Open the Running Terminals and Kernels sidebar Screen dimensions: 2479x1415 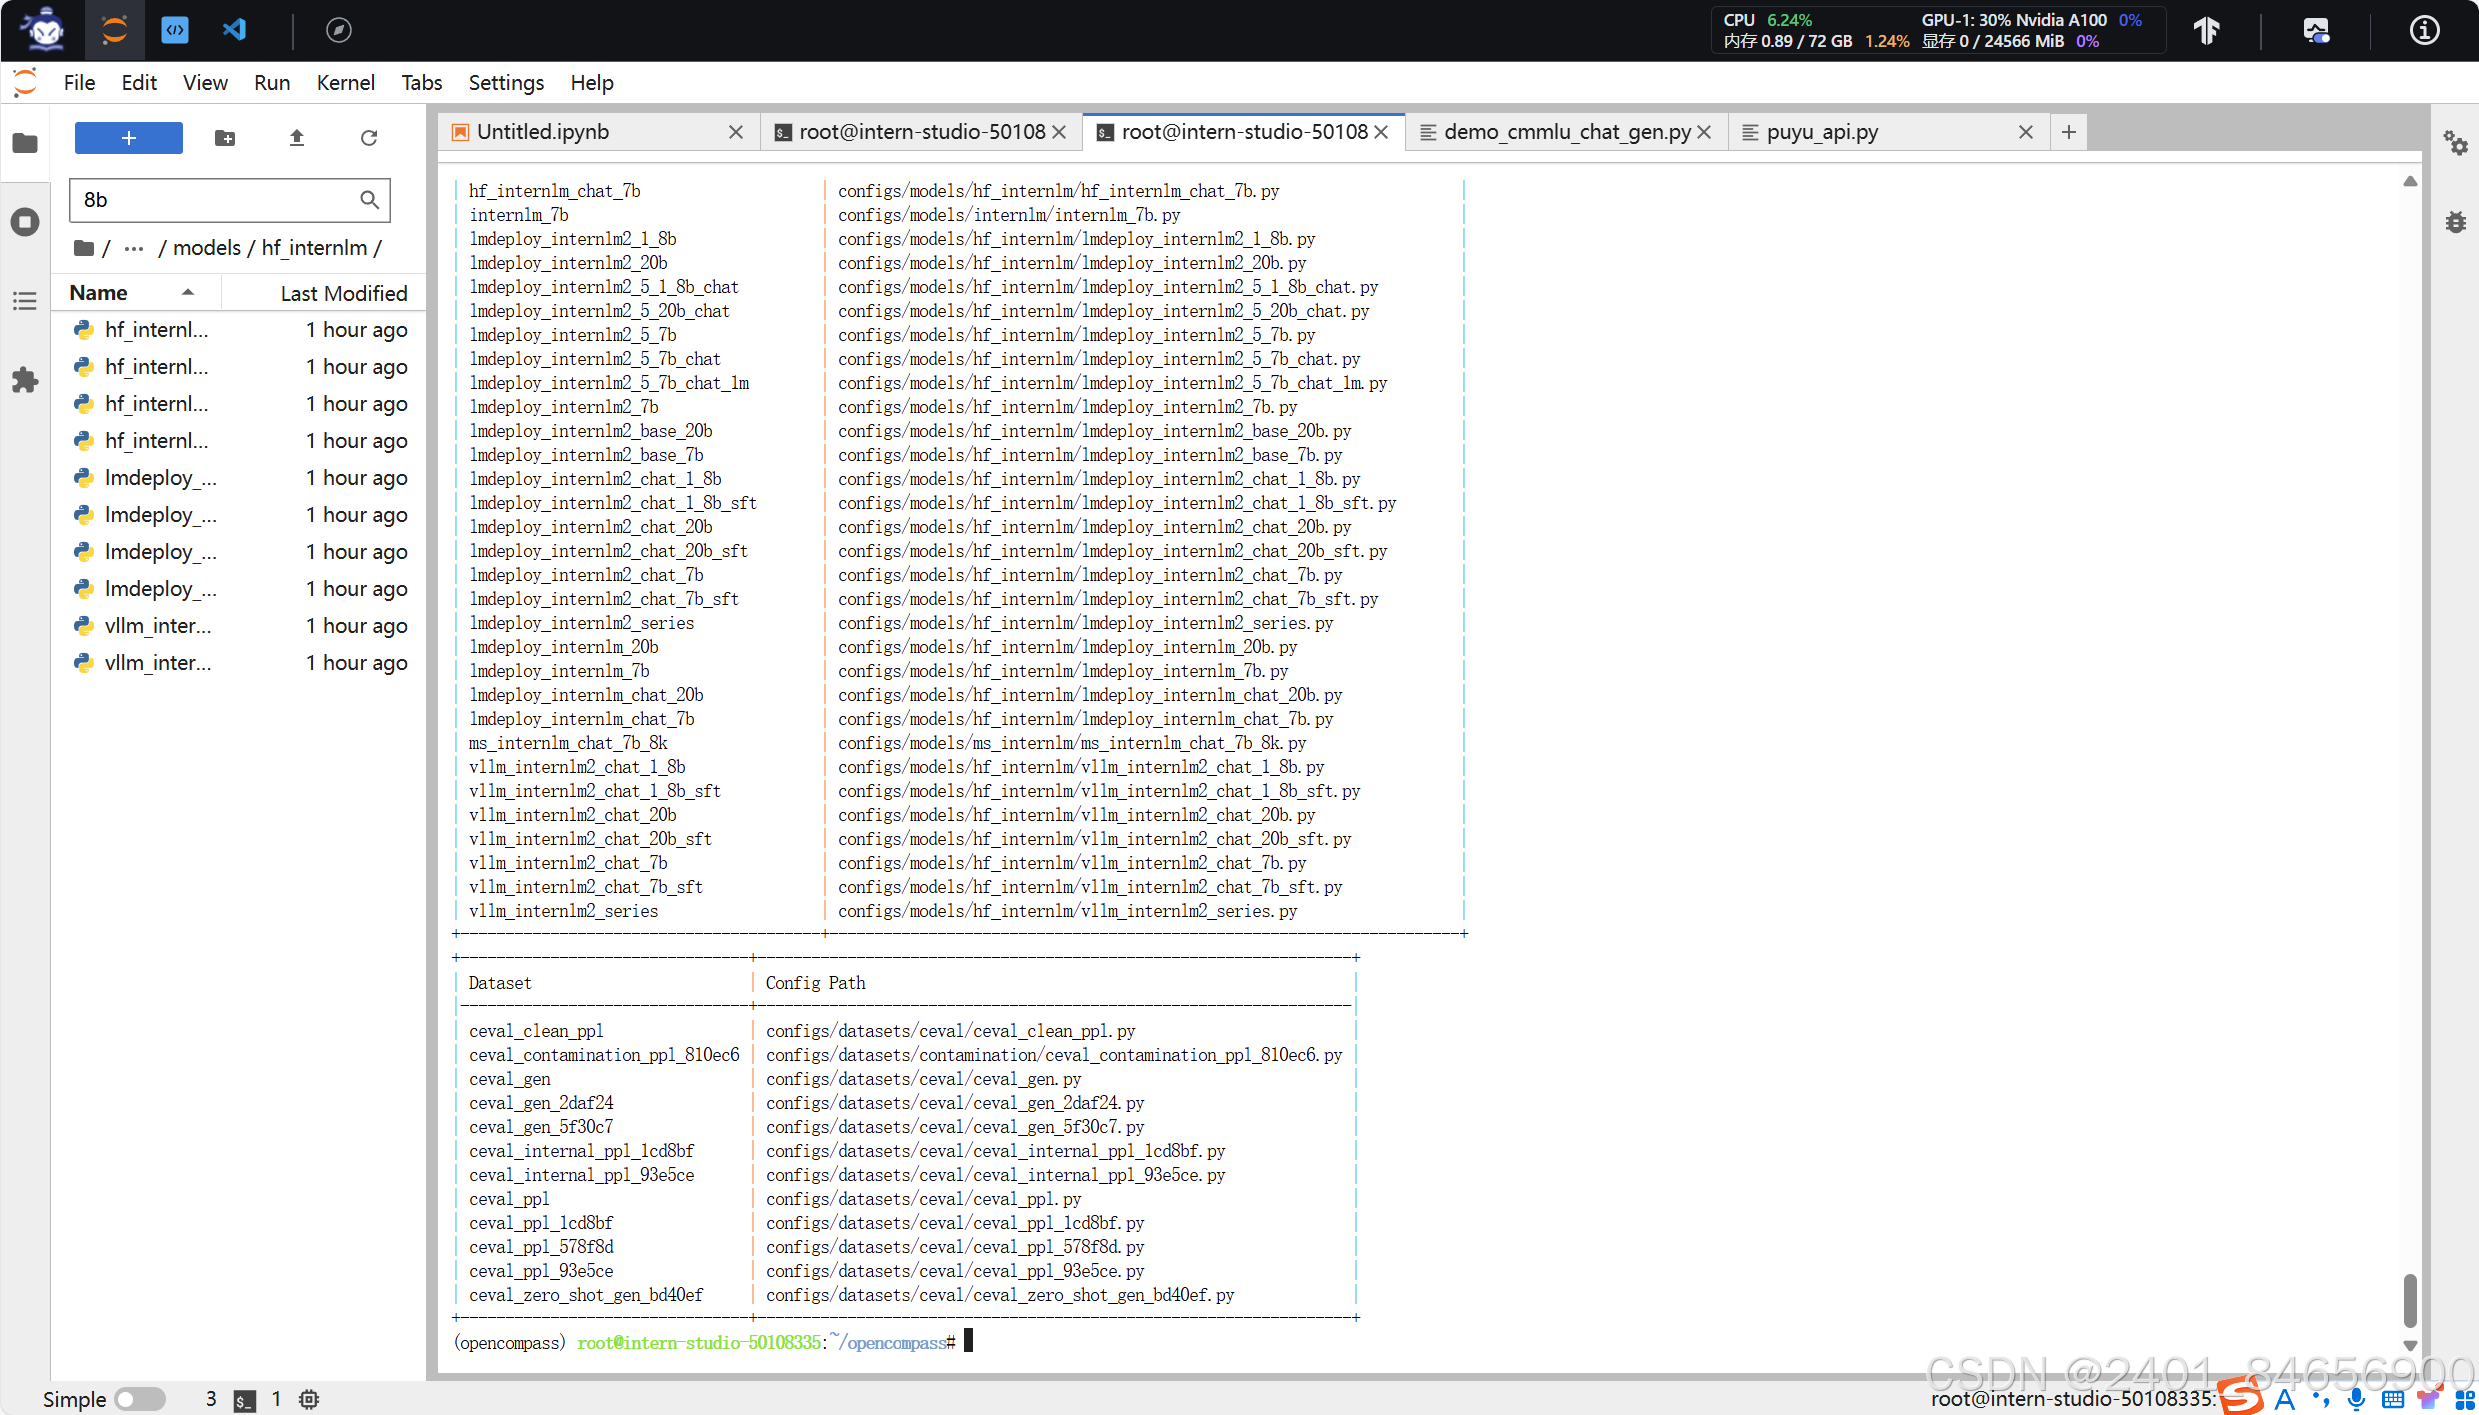point(25,221)
